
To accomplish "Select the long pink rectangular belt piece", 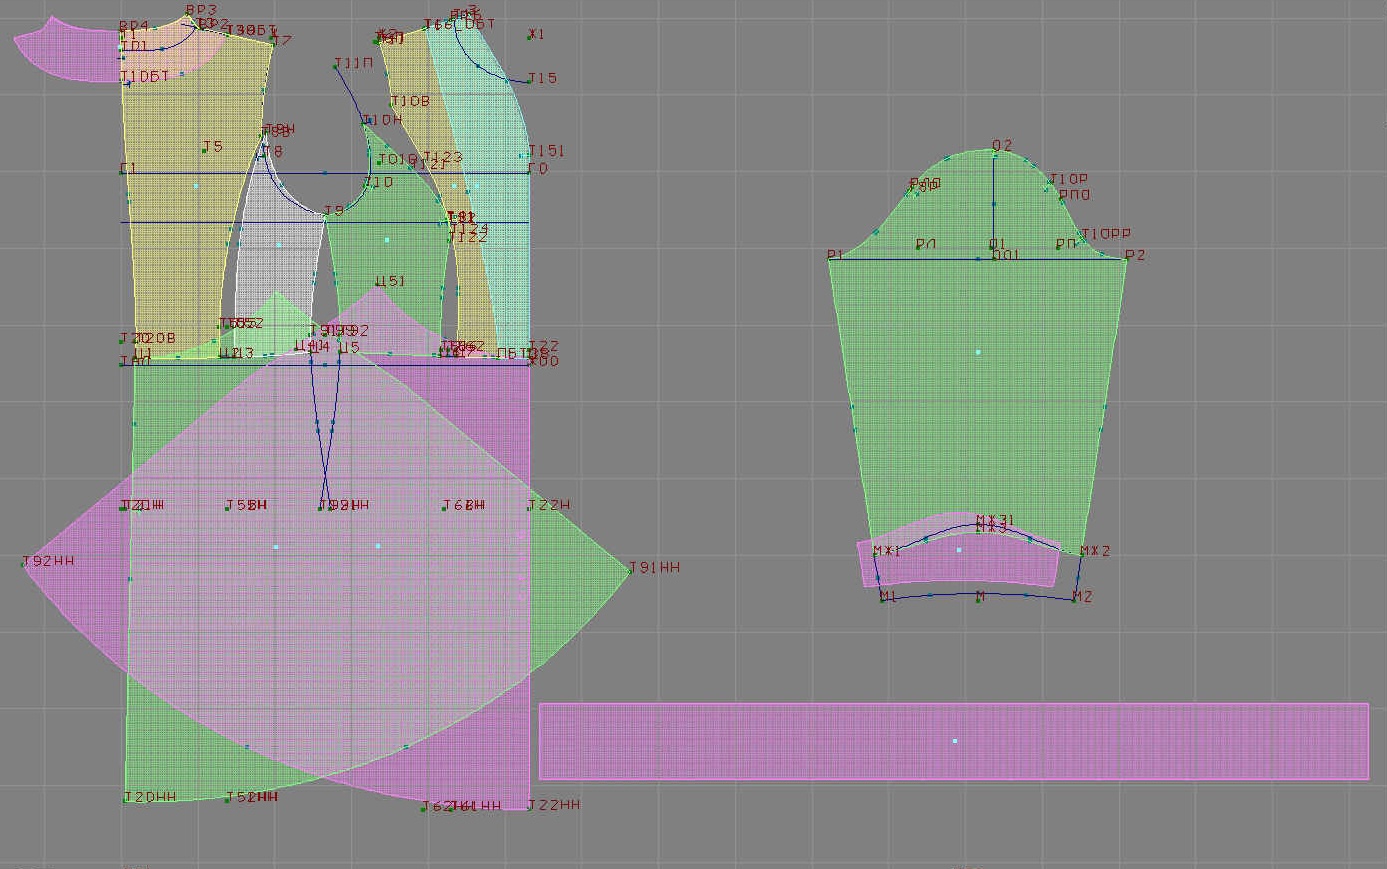I will [x=953, y=741].
